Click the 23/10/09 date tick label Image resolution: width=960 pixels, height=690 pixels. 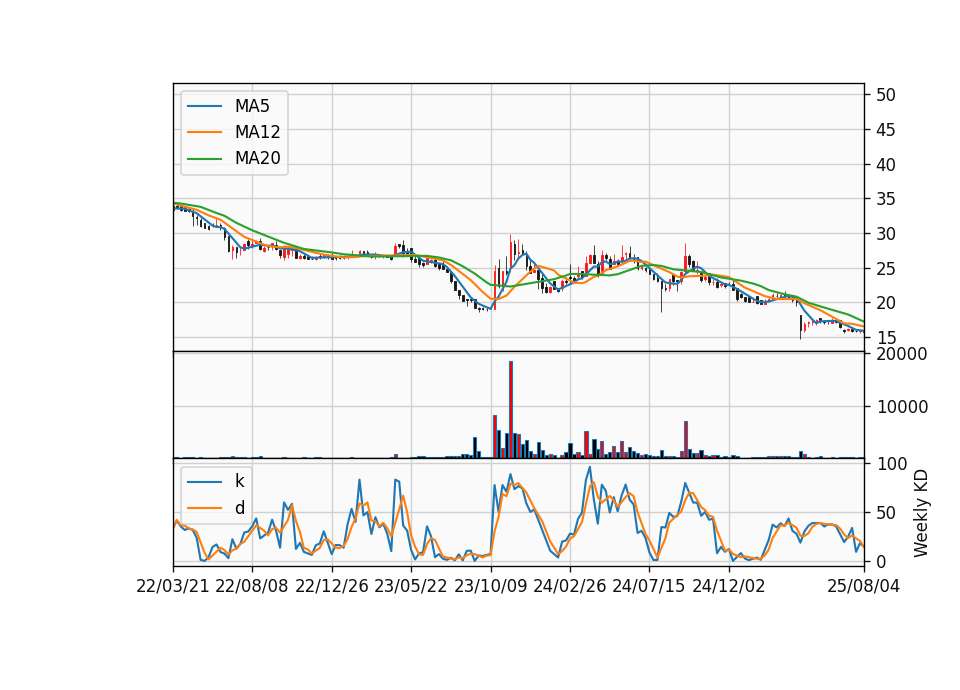pyautogui.click(x=490, y=586)
